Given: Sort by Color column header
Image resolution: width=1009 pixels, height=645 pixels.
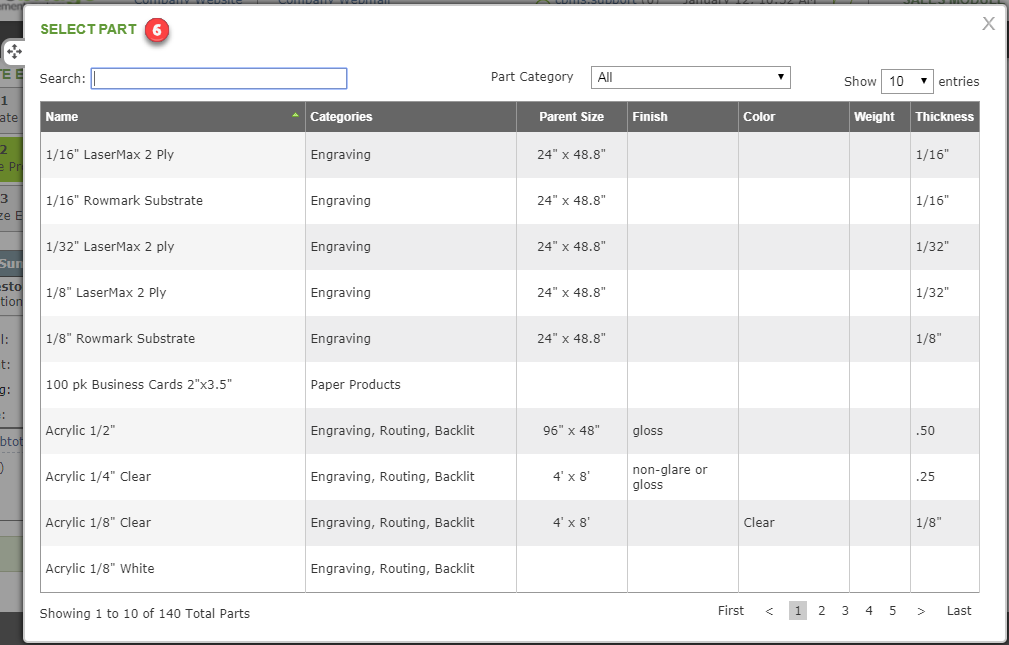Looking at the screenshot, I should point(793,117).
